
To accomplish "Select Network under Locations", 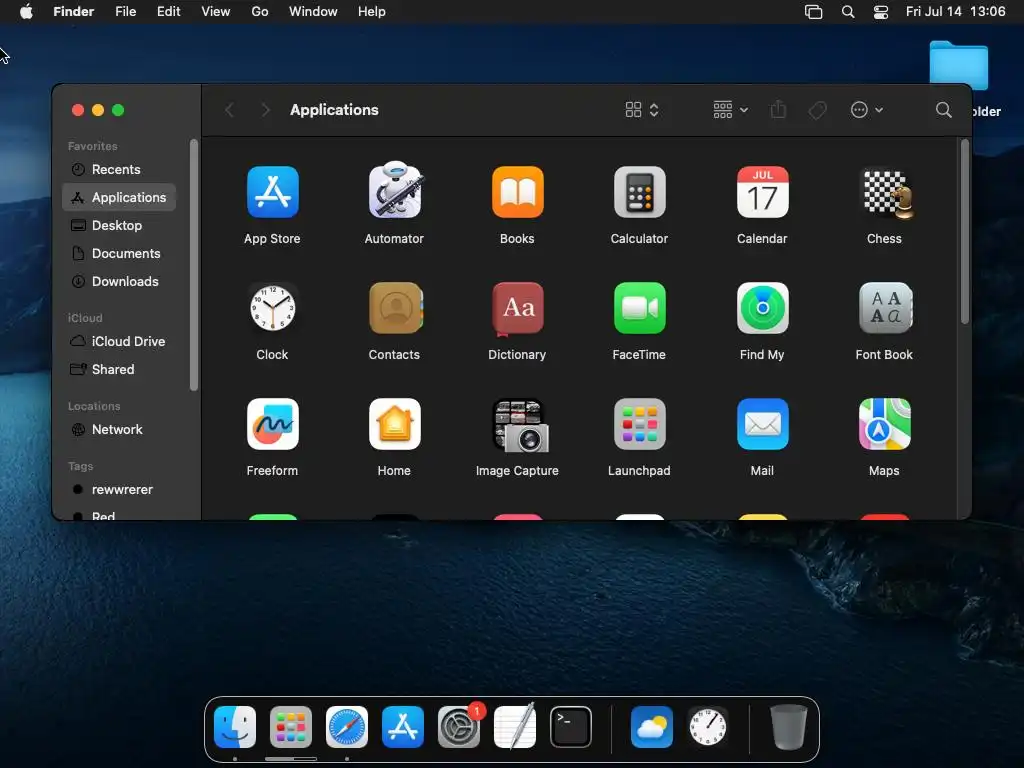I will [x=119, y=430].
